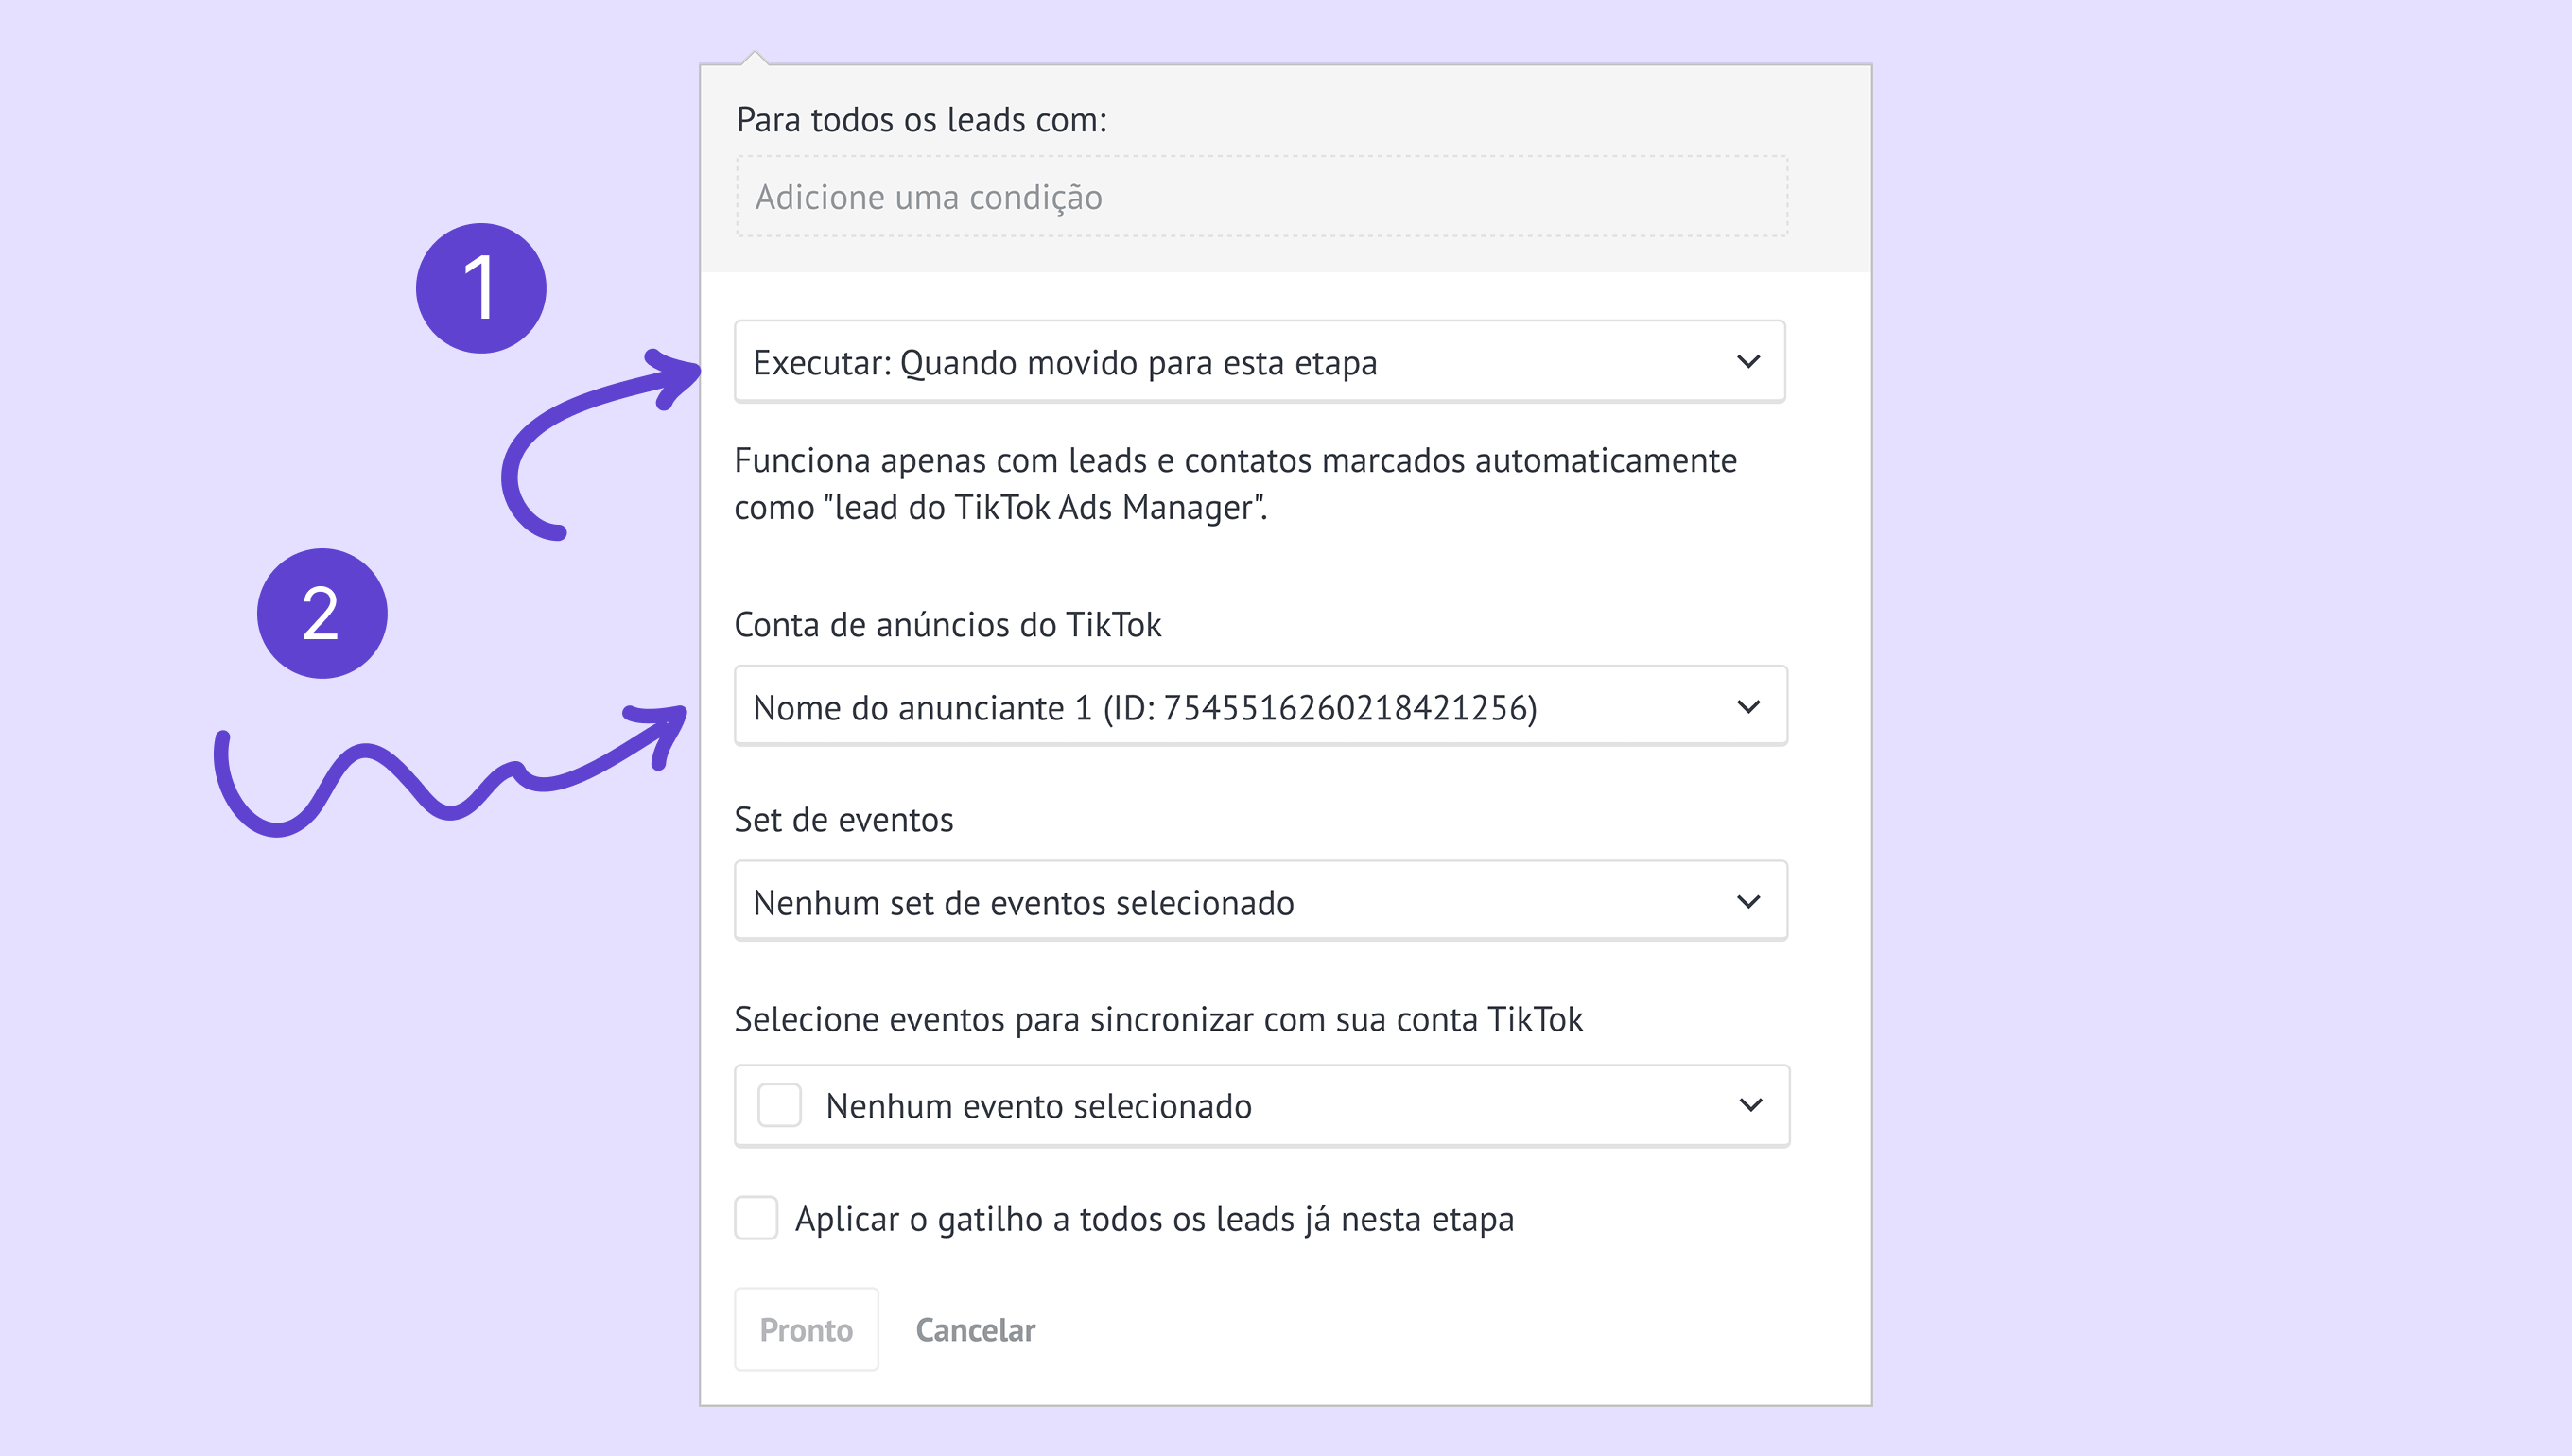The image size is (2572, 1456).
Task: Click the purple step 2 badge
Action: (x=322, y=613)
